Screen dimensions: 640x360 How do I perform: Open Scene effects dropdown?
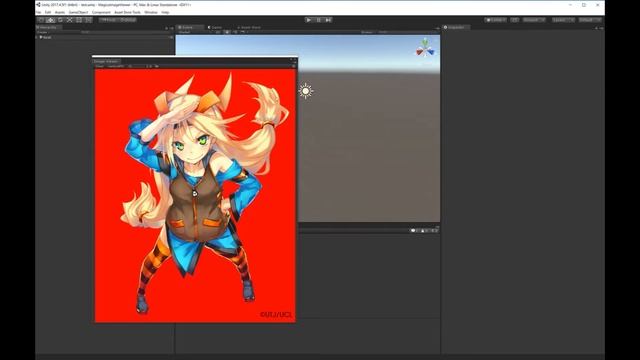(244, 32)
